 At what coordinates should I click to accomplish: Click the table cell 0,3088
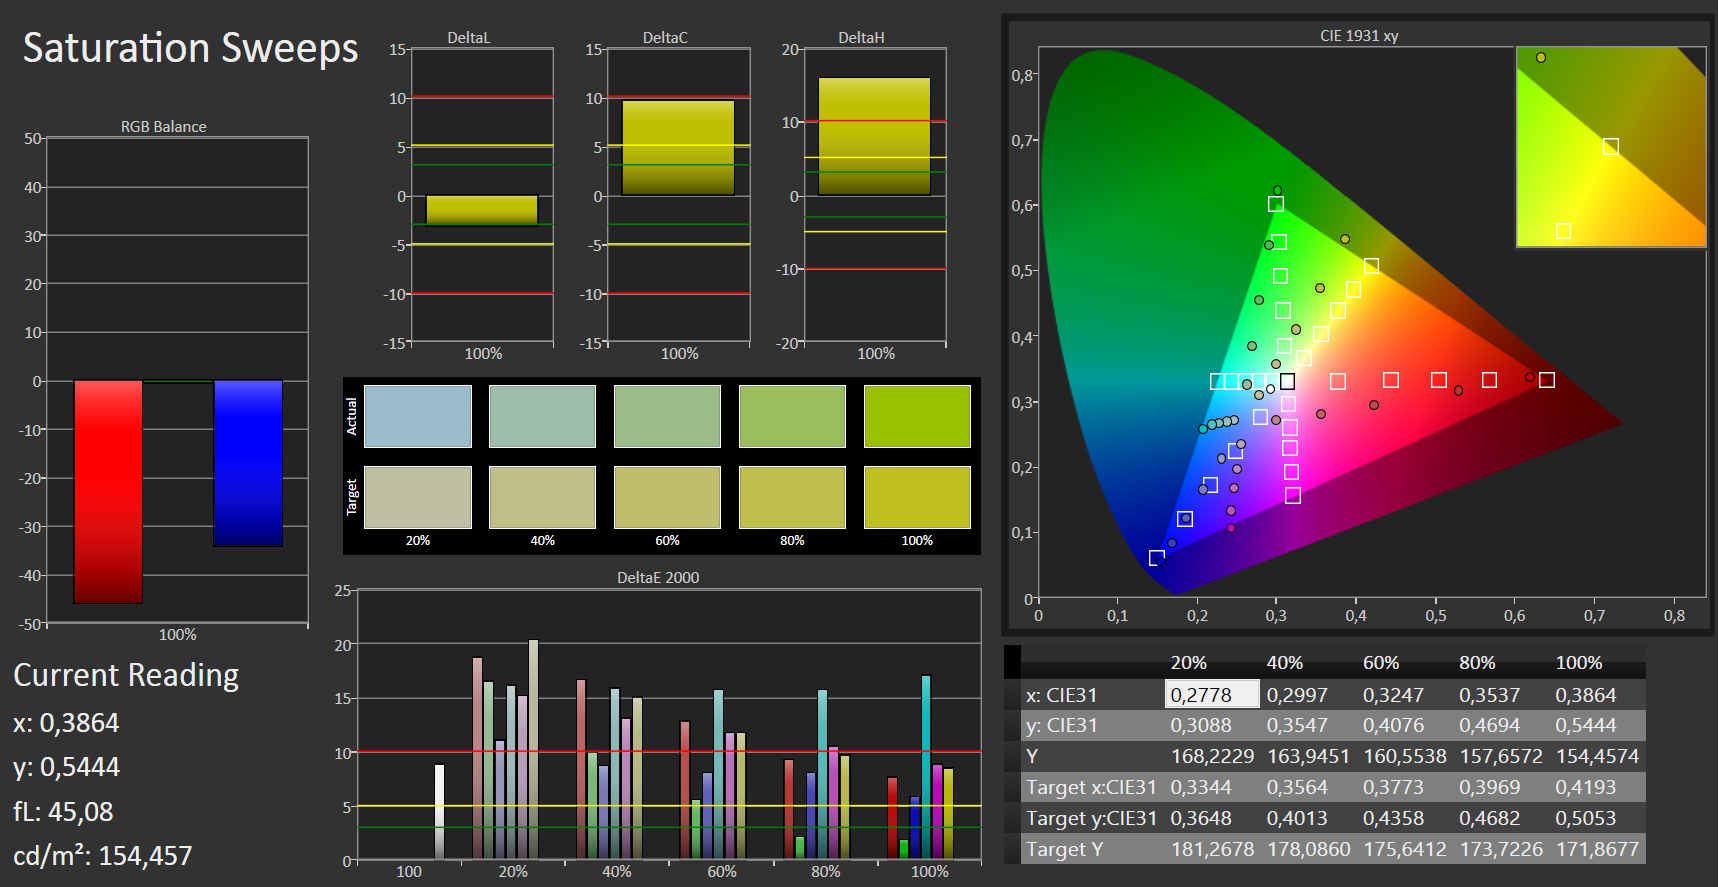pyautogui.click(x=1201, y=725)
